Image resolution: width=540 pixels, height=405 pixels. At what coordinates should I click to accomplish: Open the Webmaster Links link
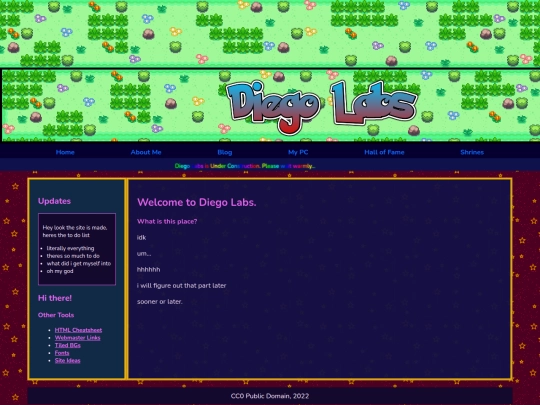click(x=77, y=338)
